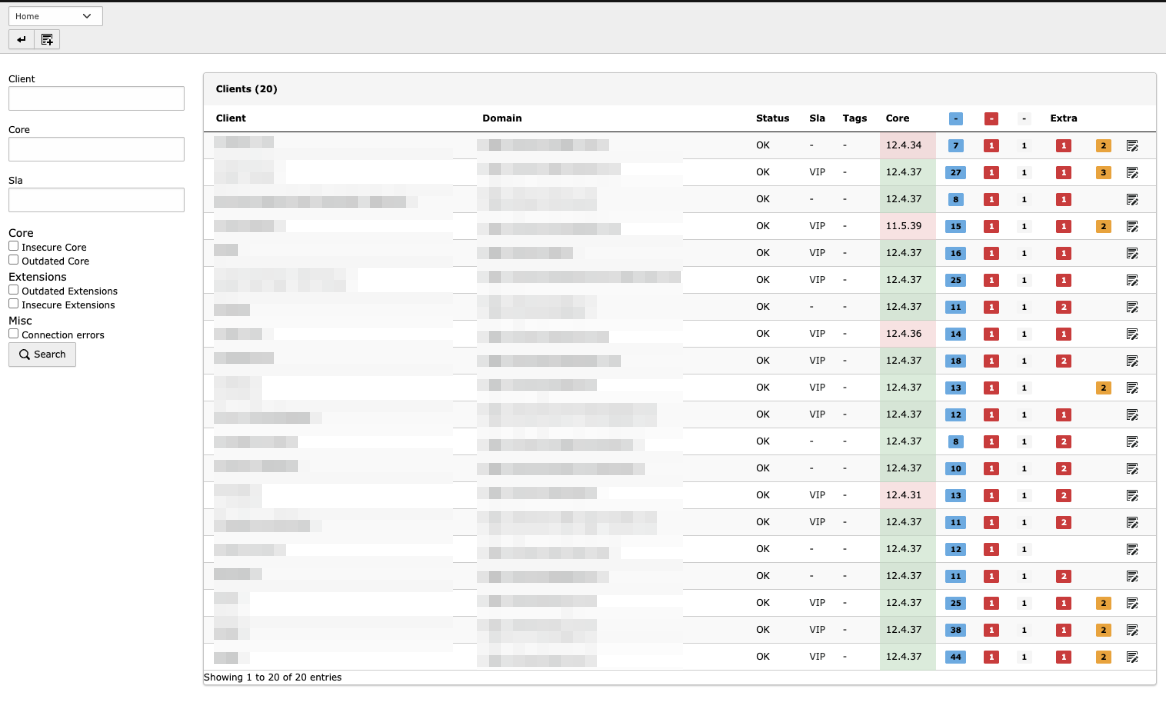Sort by the Core column header
The image size is (1166, 709).
tap(897, 118)
